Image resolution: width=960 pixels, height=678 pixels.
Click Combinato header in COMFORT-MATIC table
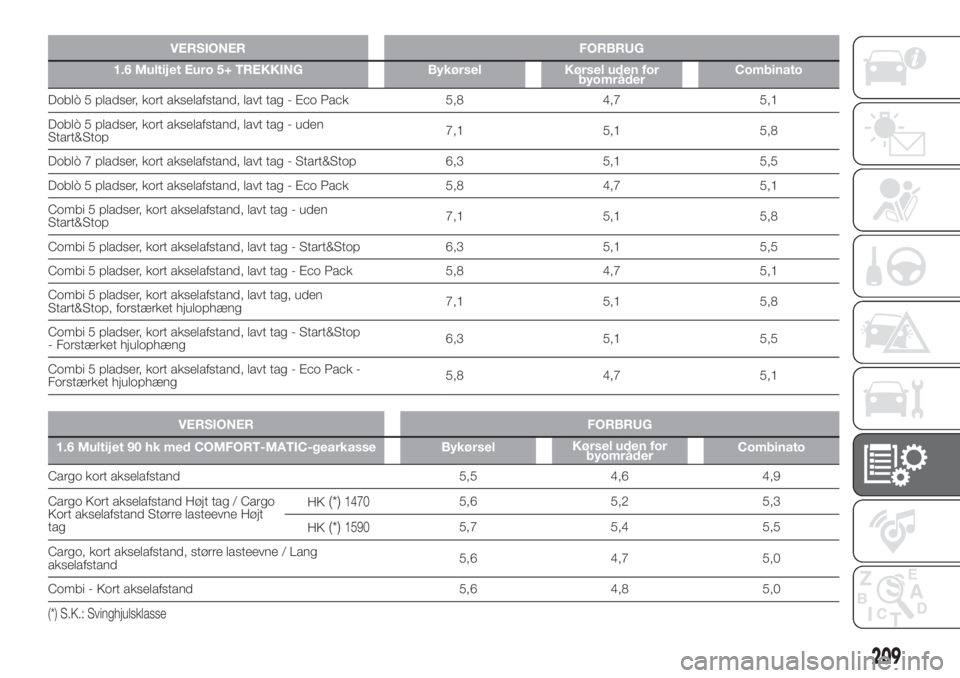point(771,450)
